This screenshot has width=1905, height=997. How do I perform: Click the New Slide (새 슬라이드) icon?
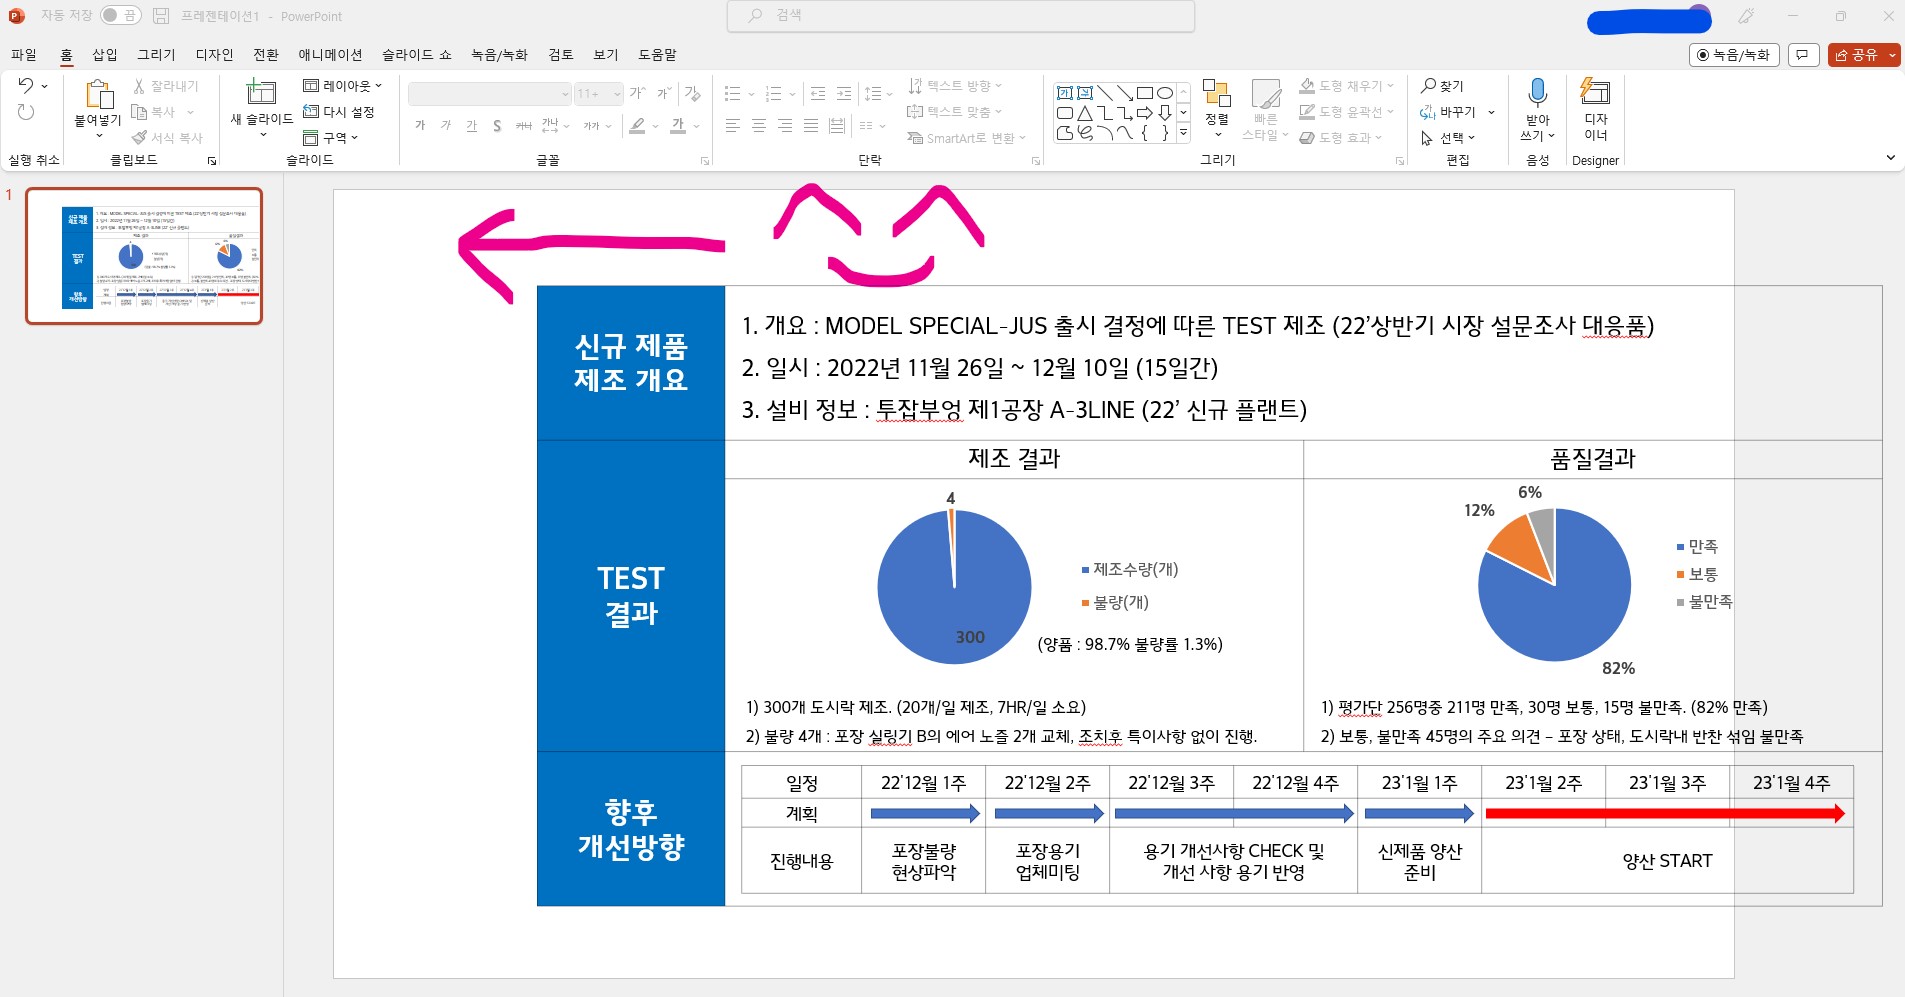[x=261, y=93]
